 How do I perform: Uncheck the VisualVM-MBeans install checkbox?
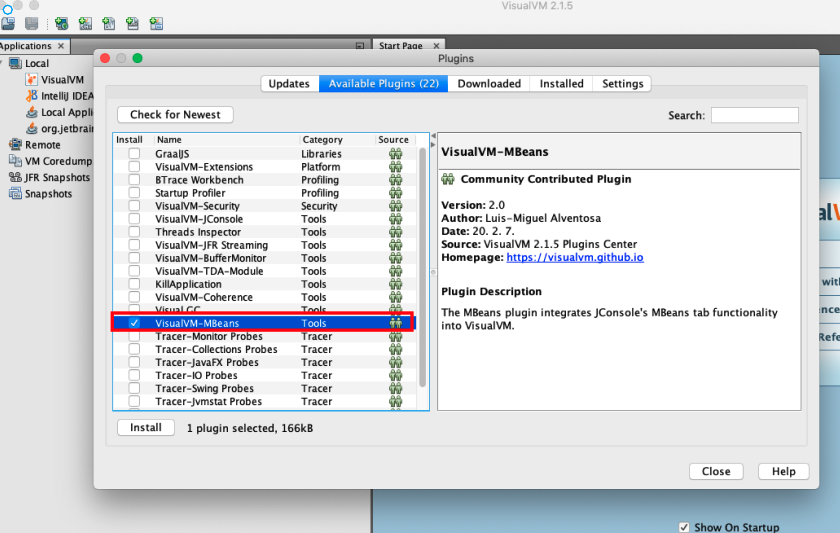coord(134,323)
